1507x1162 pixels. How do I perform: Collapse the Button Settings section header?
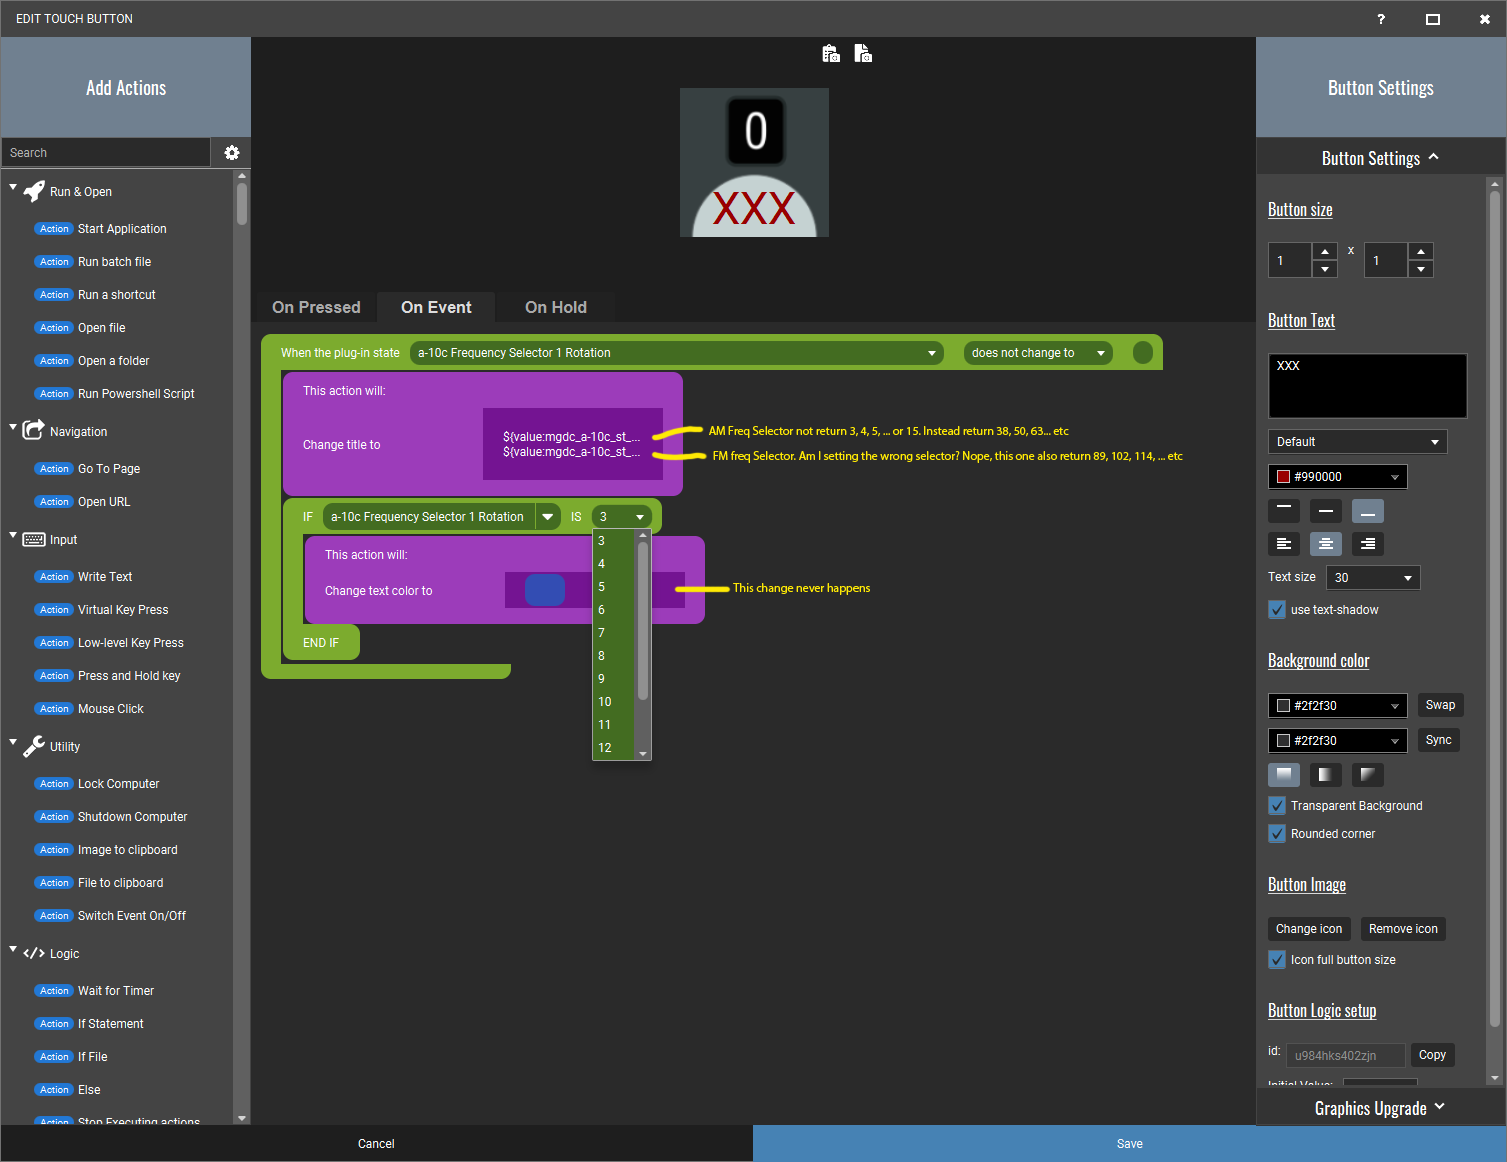click(1380, 158)
